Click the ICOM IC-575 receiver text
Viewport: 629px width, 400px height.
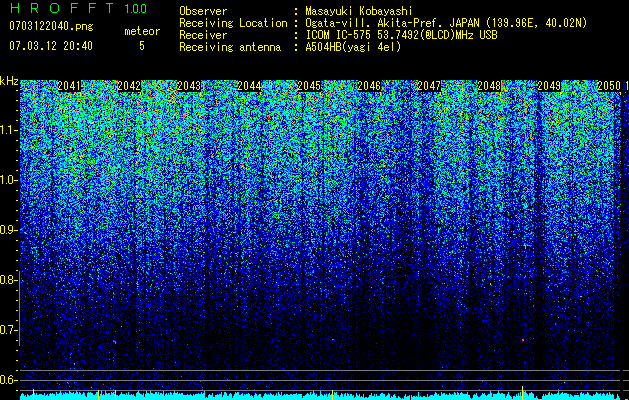(402, 35)
